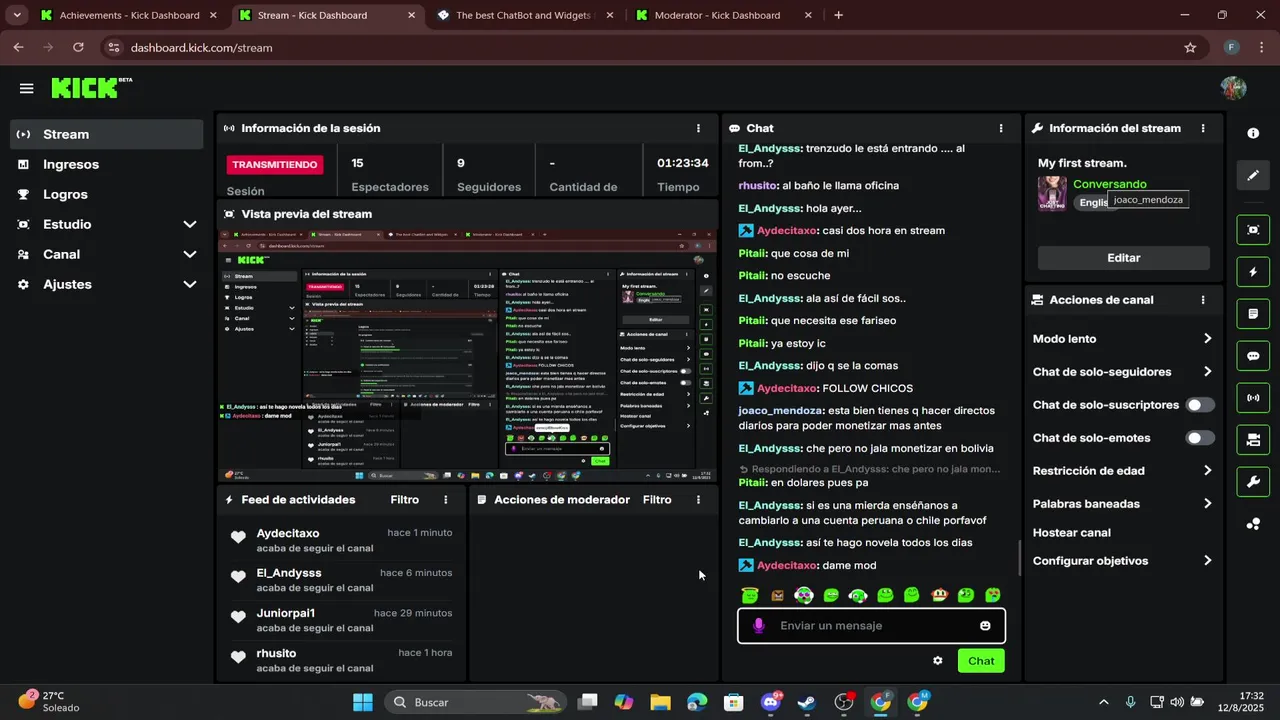Viewport: 1280px width, 720px height.
Task: Open chat settings gear icon
Action: click(x=937, y=661)
